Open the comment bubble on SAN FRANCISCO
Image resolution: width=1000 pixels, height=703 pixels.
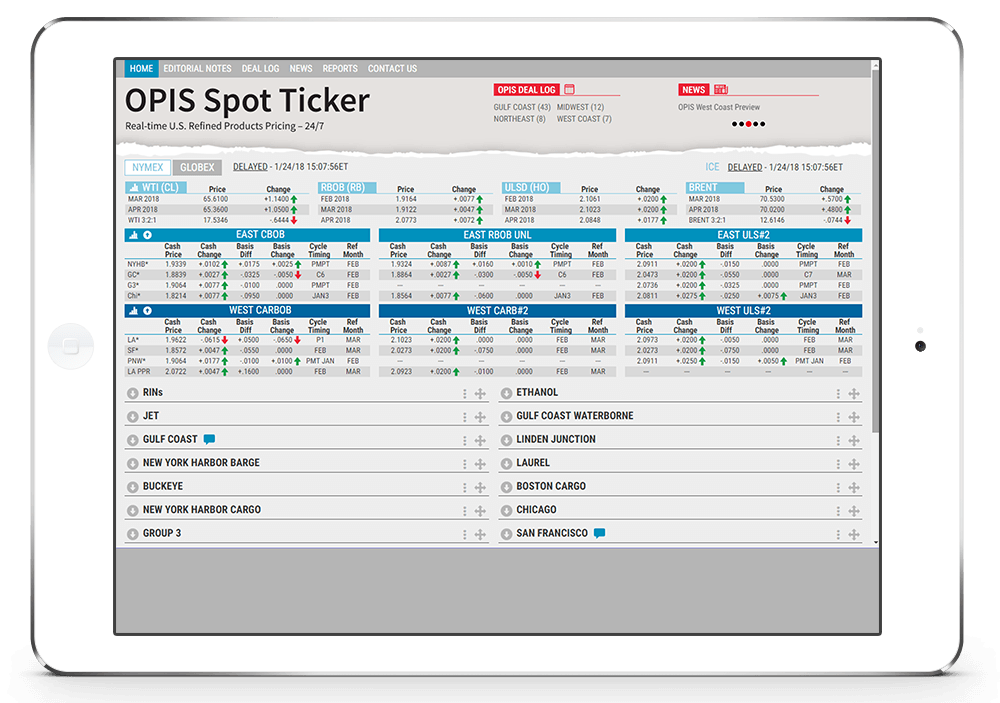click(x=601, y=533)
